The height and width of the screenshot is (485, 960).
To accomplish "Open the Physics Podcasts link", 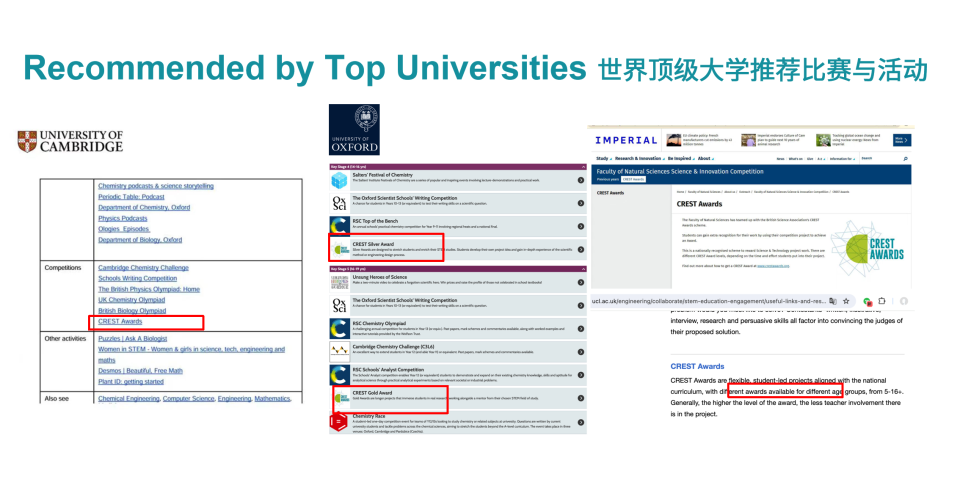I will point(122,218).
